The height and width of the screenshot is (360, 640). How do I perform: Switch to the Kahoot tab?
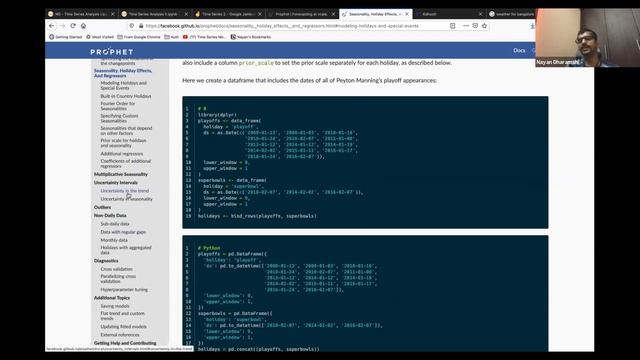[448, 14]
